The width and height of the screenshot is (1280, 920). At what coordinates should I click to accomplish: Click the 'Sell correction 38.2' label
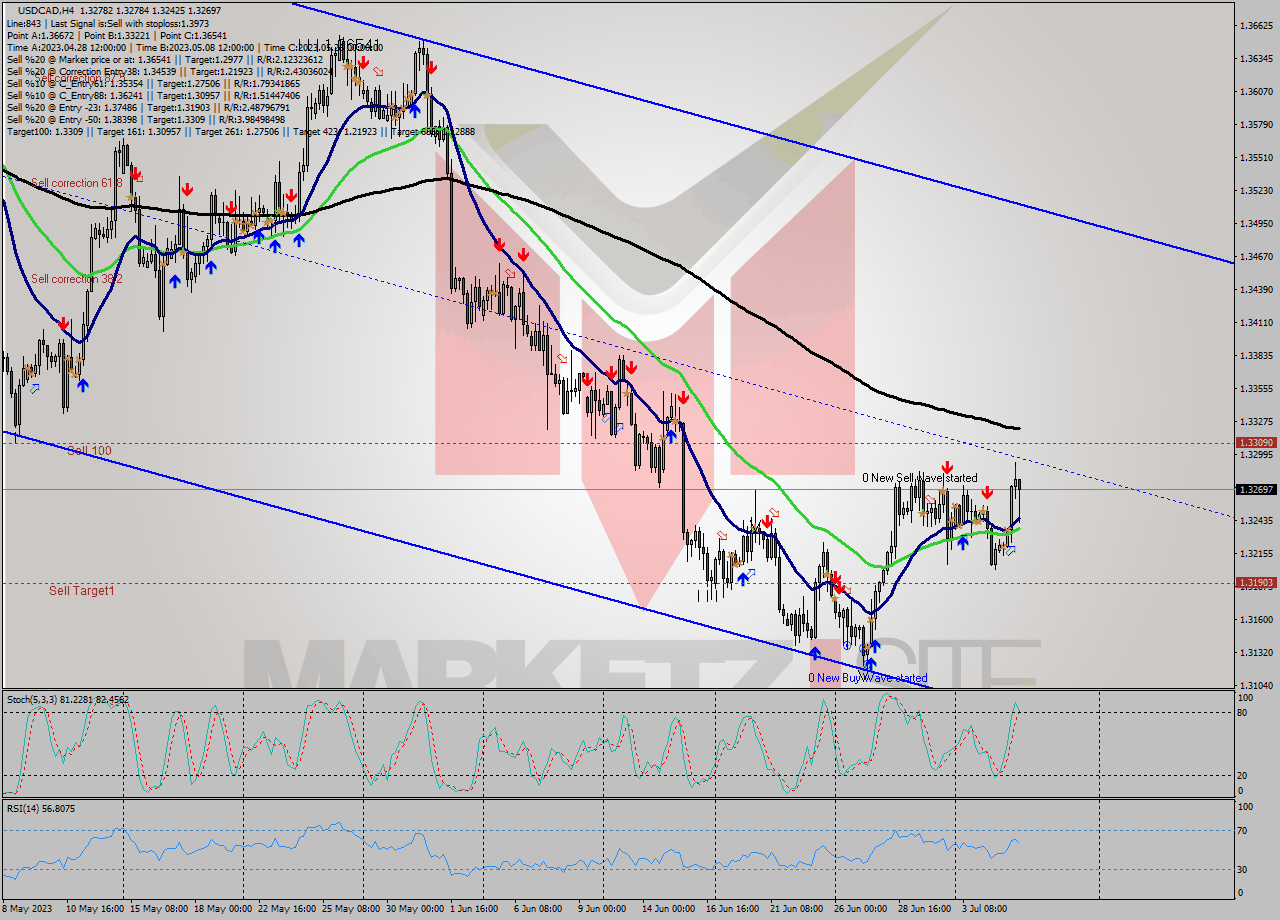click(77, 279)
